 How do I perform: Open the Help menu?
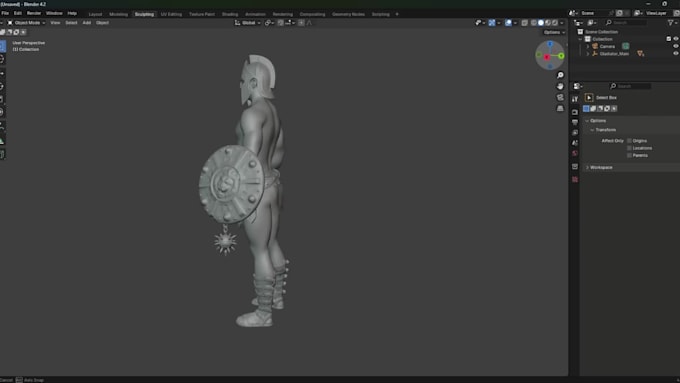72,13
